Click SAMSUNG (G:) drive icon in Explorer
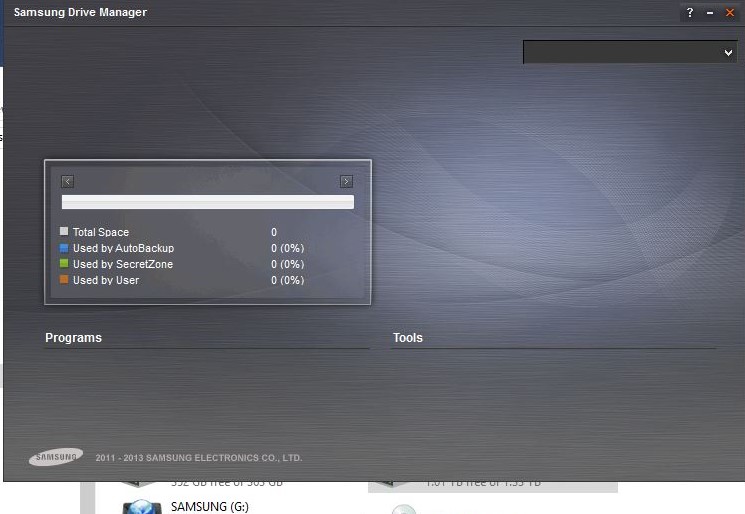745x514 pixels. click(142, 507)
